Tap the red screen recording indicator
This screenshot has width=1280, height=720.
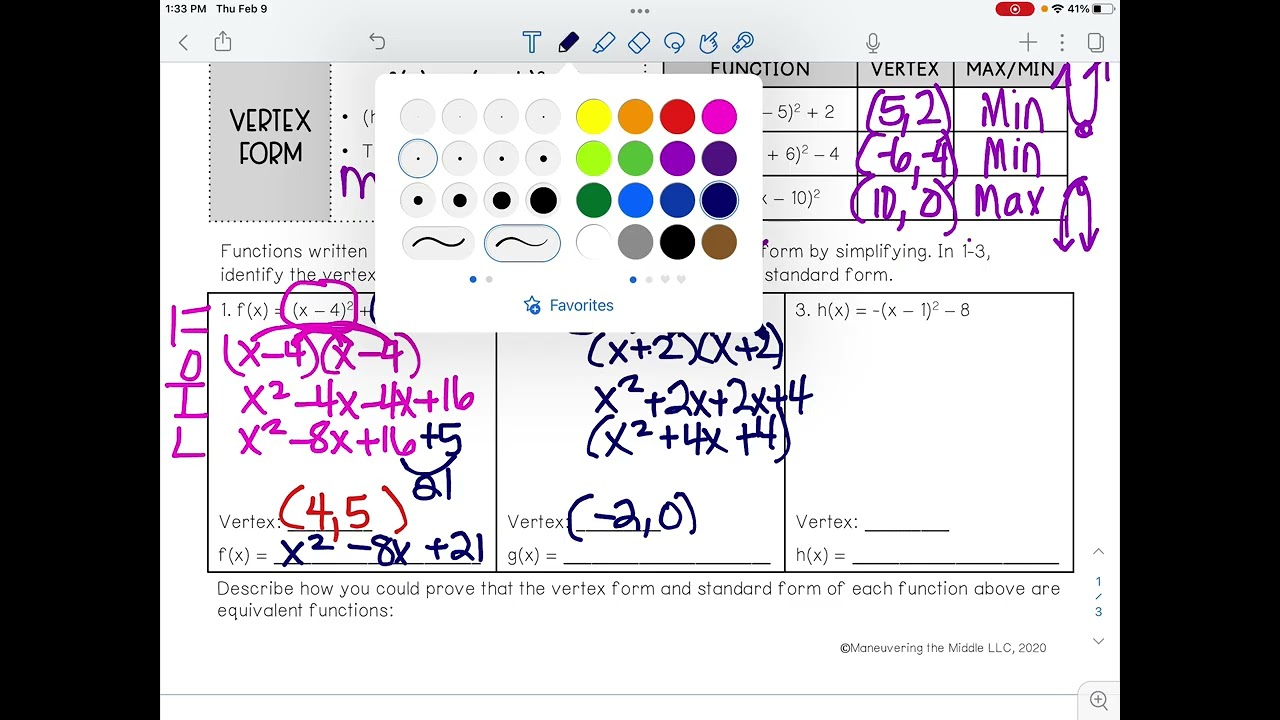[1015, 9]
